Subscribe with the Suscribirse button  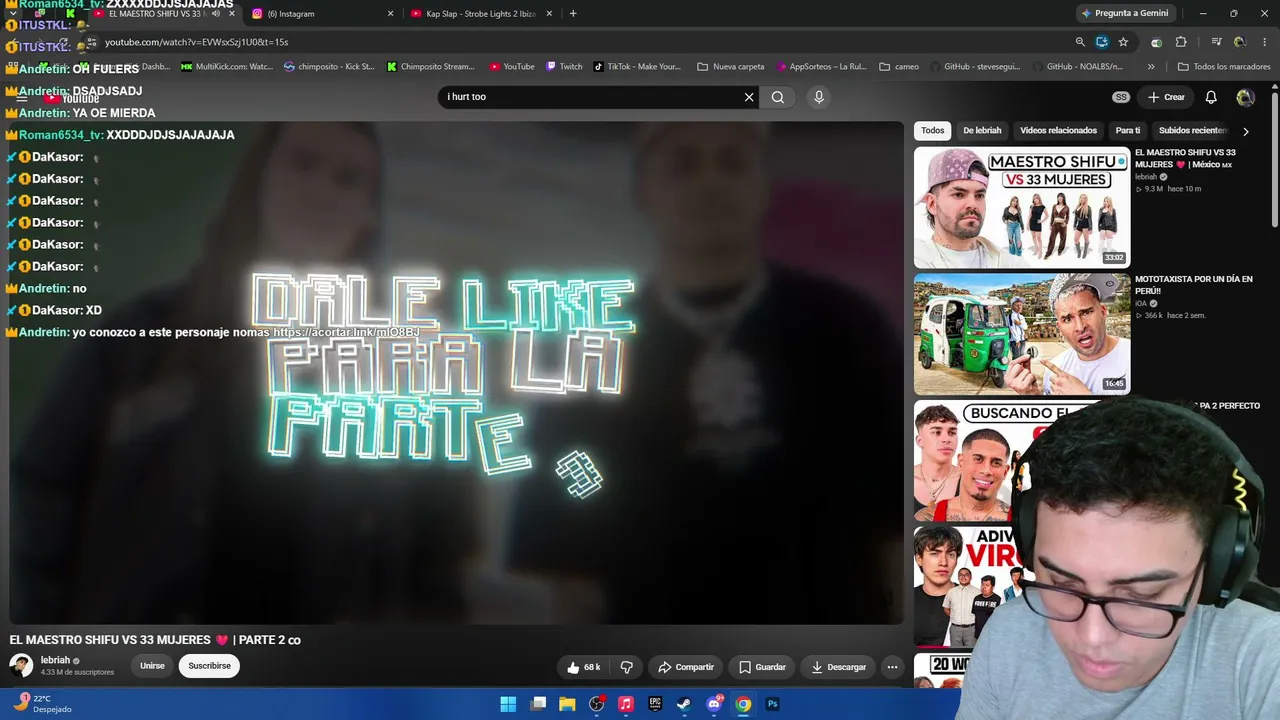tap(209, 666)
